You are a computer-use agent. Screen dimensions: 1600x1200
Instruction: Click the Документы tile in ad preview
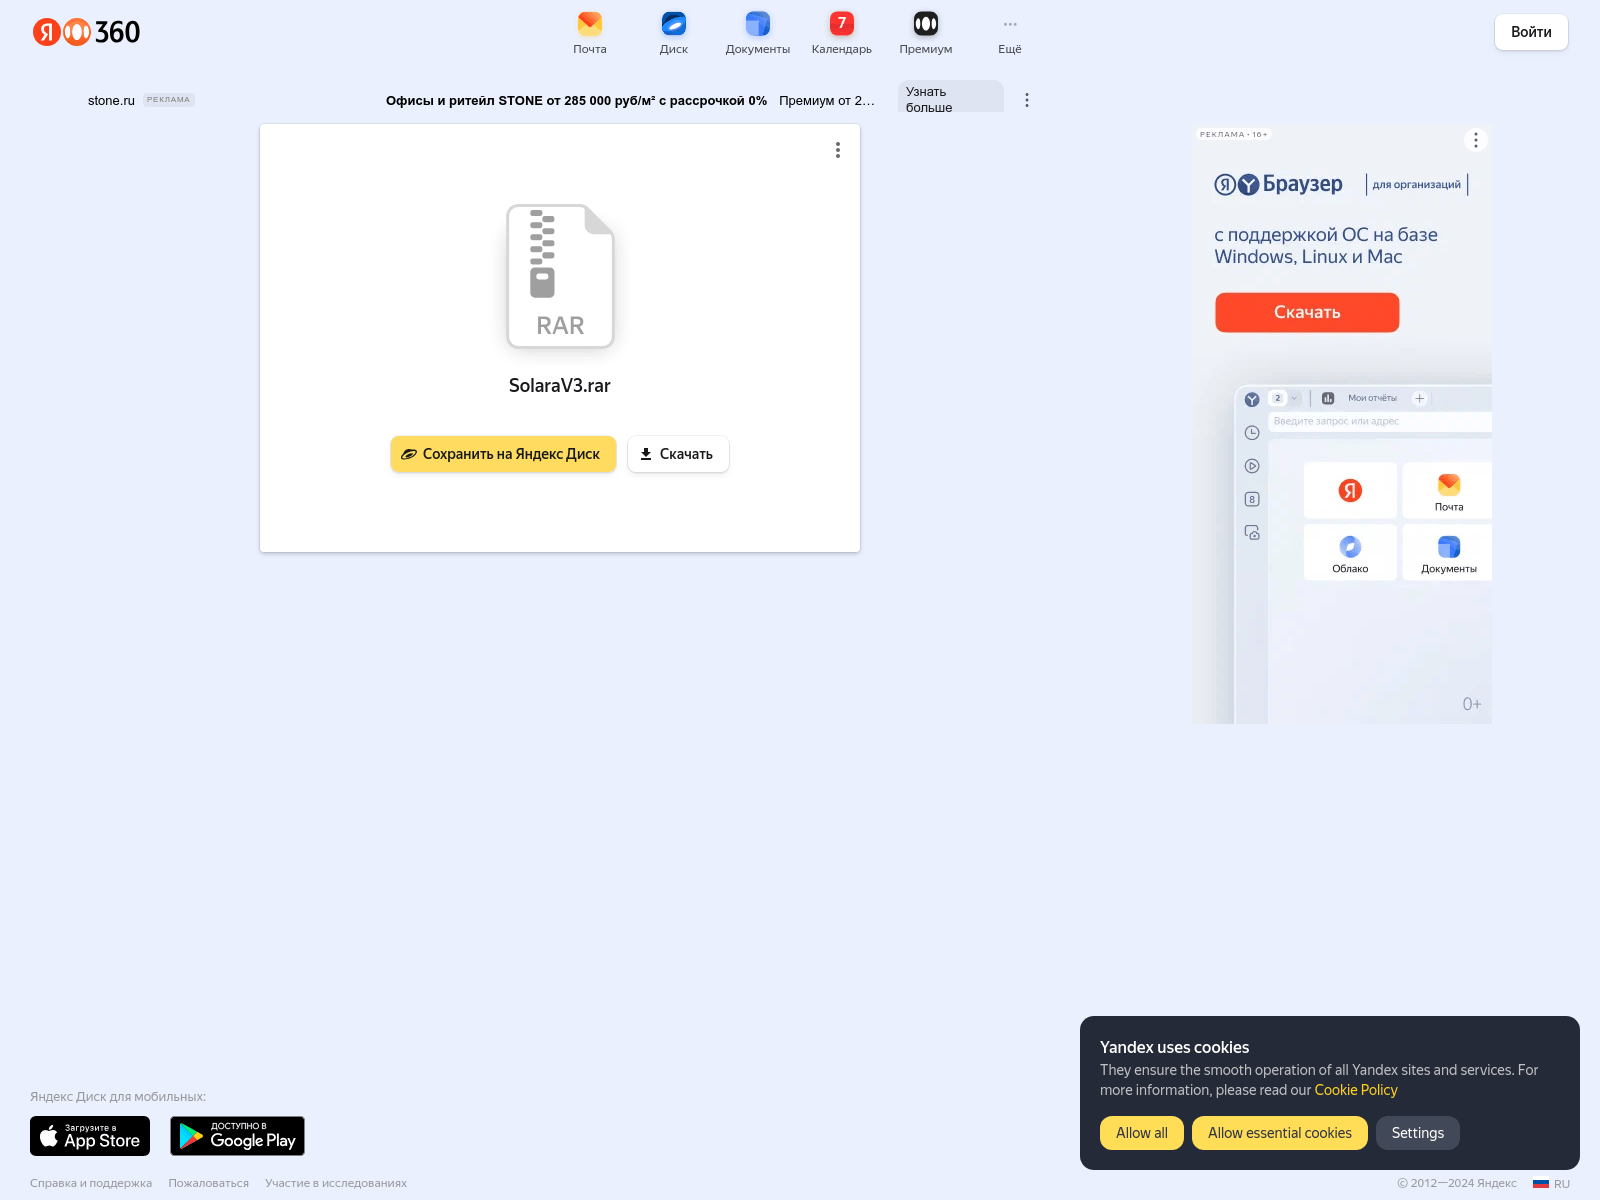pyautogui.click(x=1448, y=552)
